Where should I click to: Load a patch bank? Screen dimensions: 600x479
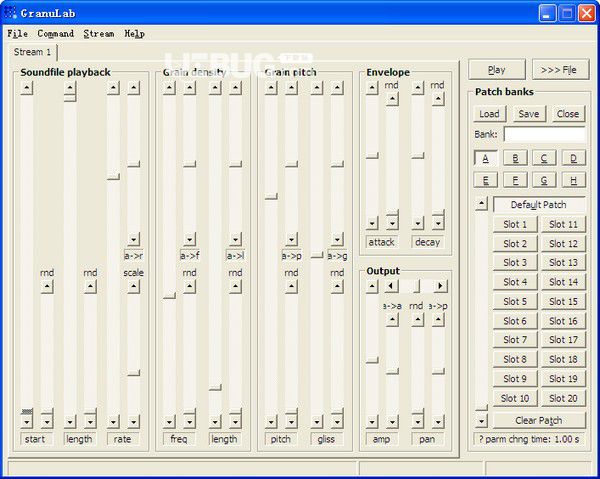coord(489,114)
